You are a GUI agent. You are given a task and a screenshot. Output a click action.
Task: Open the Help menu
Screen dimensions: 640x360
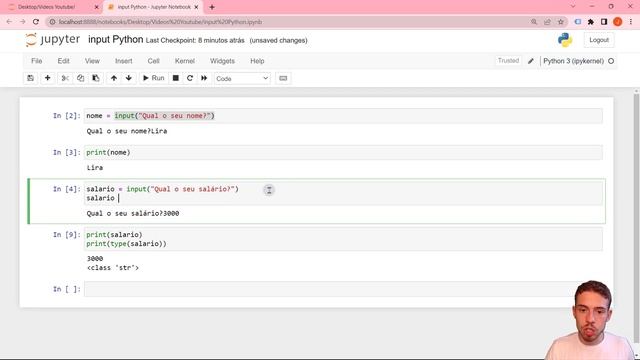click(257, 61)
